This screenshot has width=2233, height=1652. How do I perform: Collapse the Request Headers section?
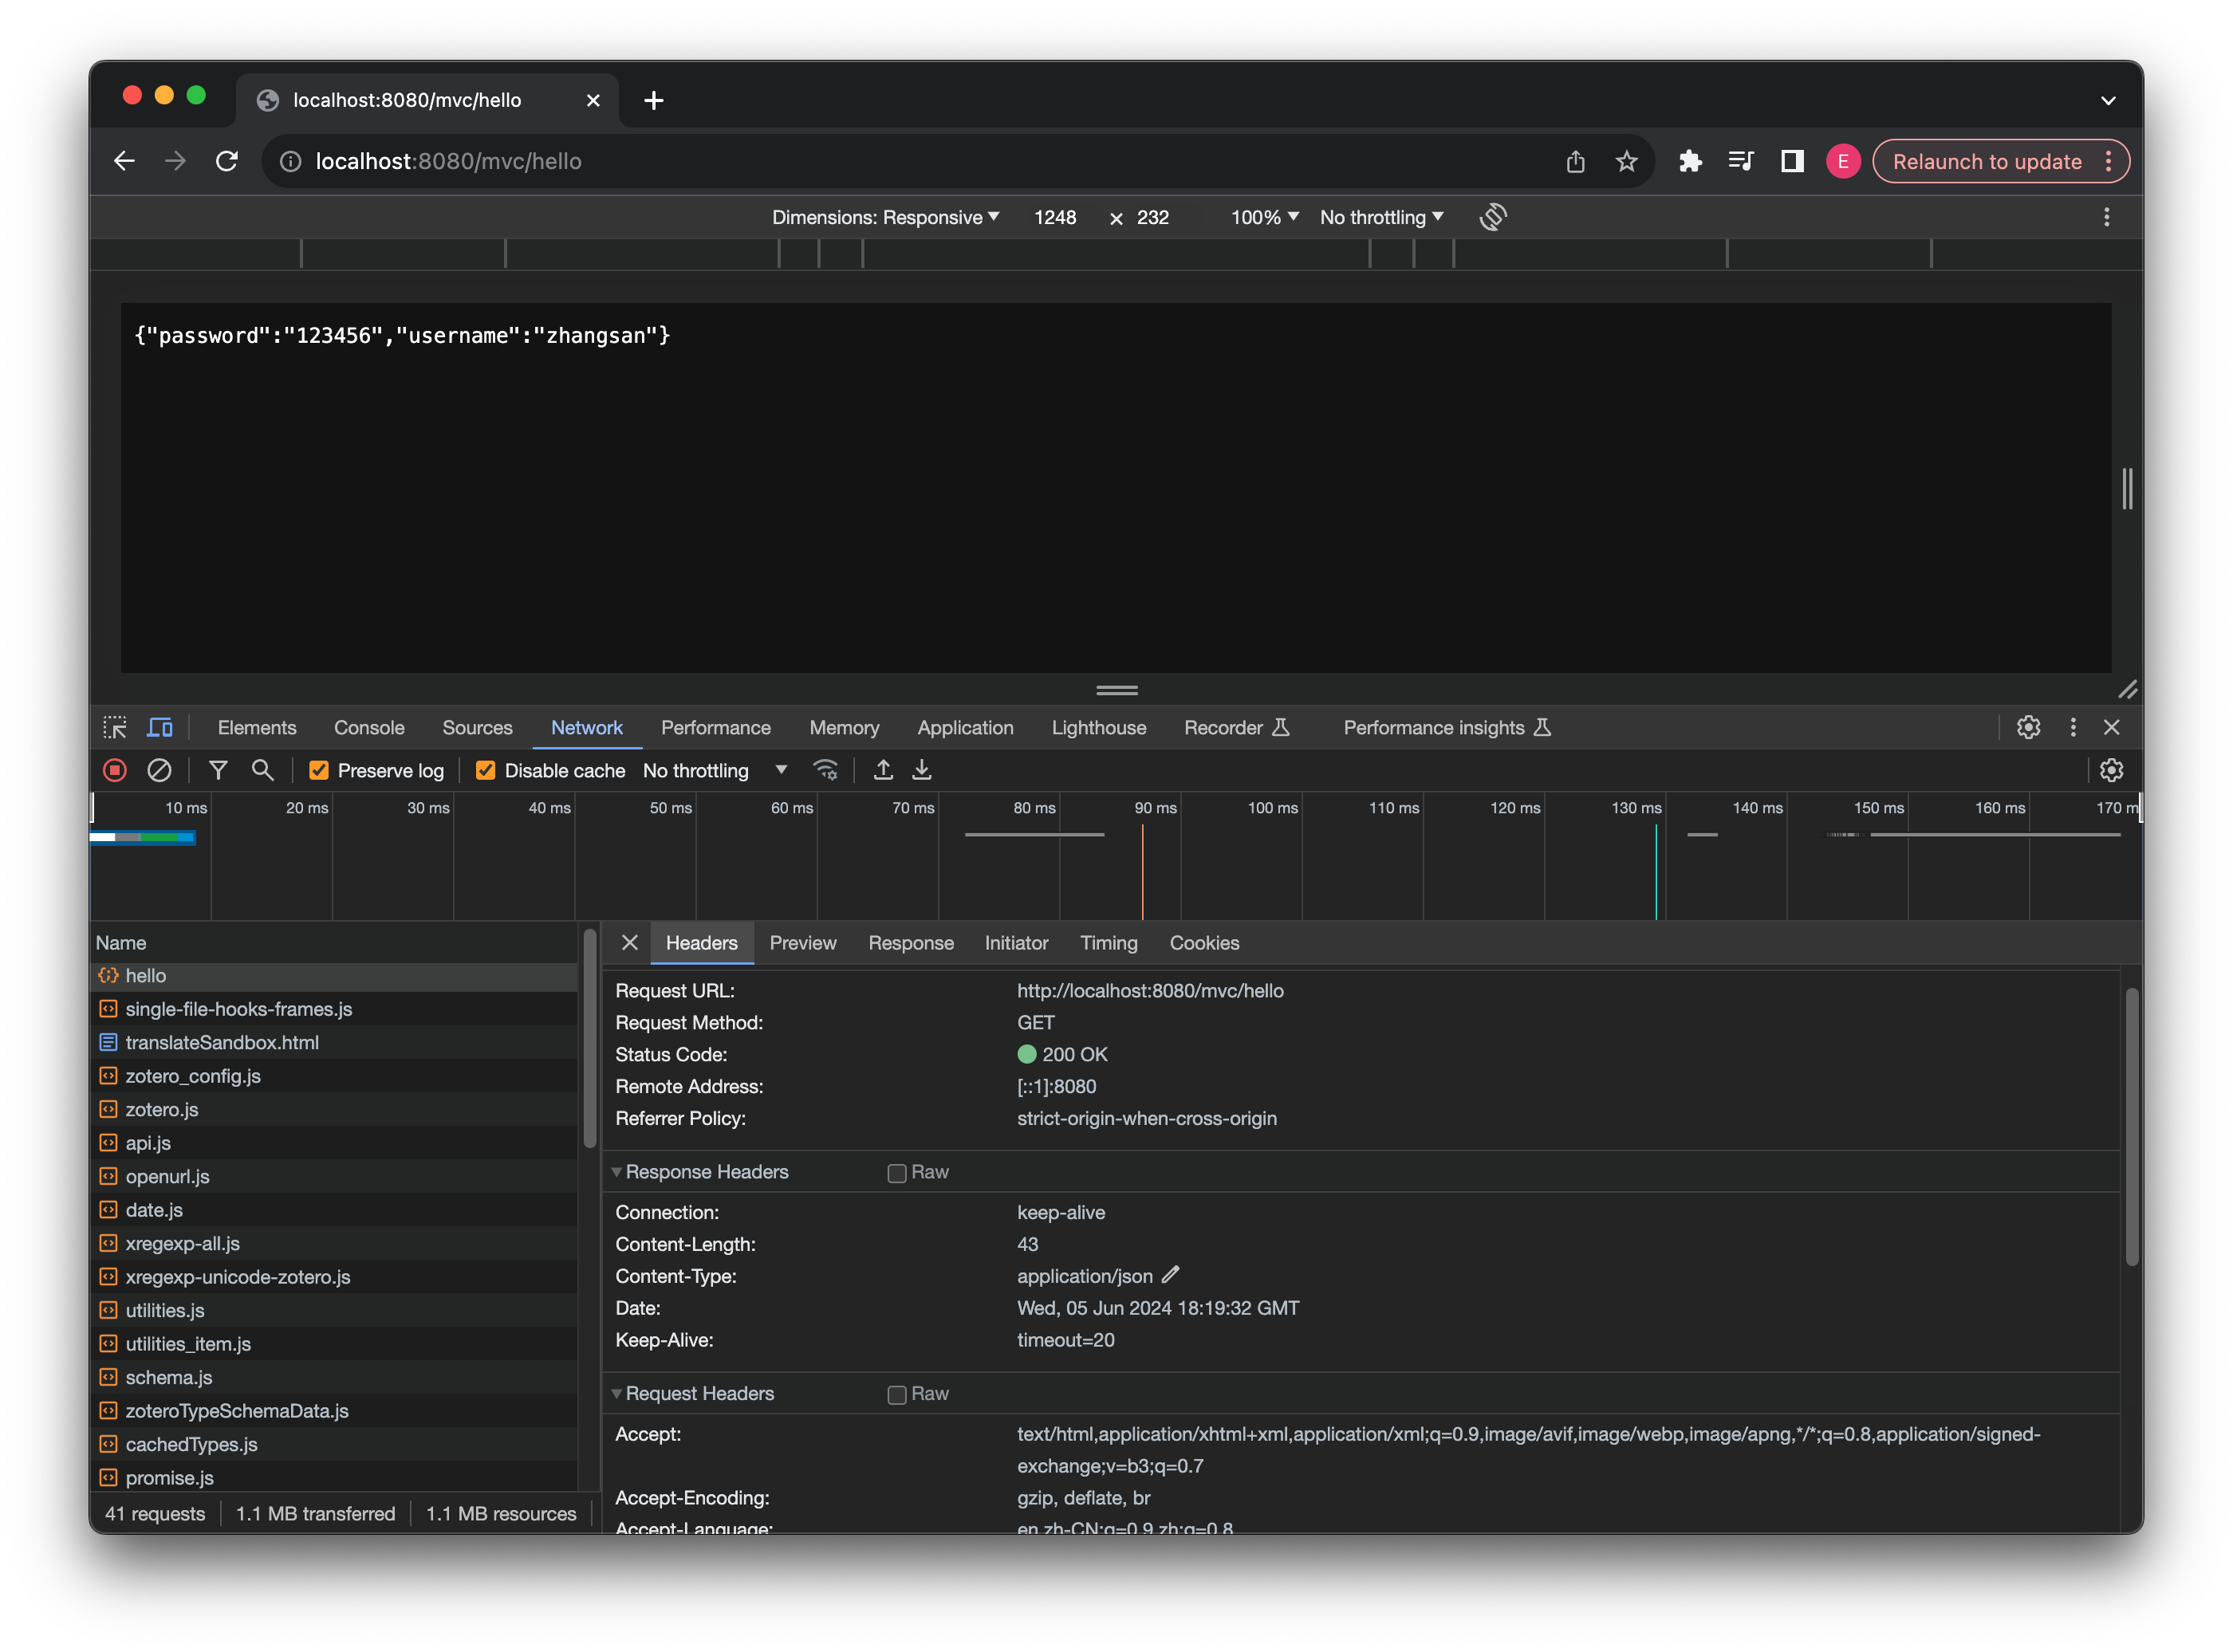[616, 1393]
